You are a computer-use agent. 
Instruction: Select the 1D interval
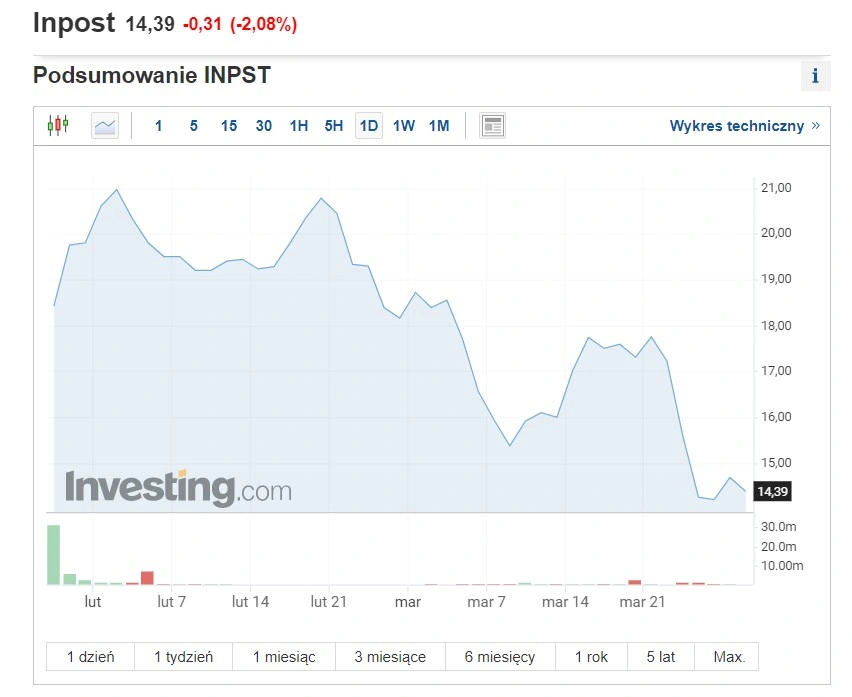coord(369,125)
